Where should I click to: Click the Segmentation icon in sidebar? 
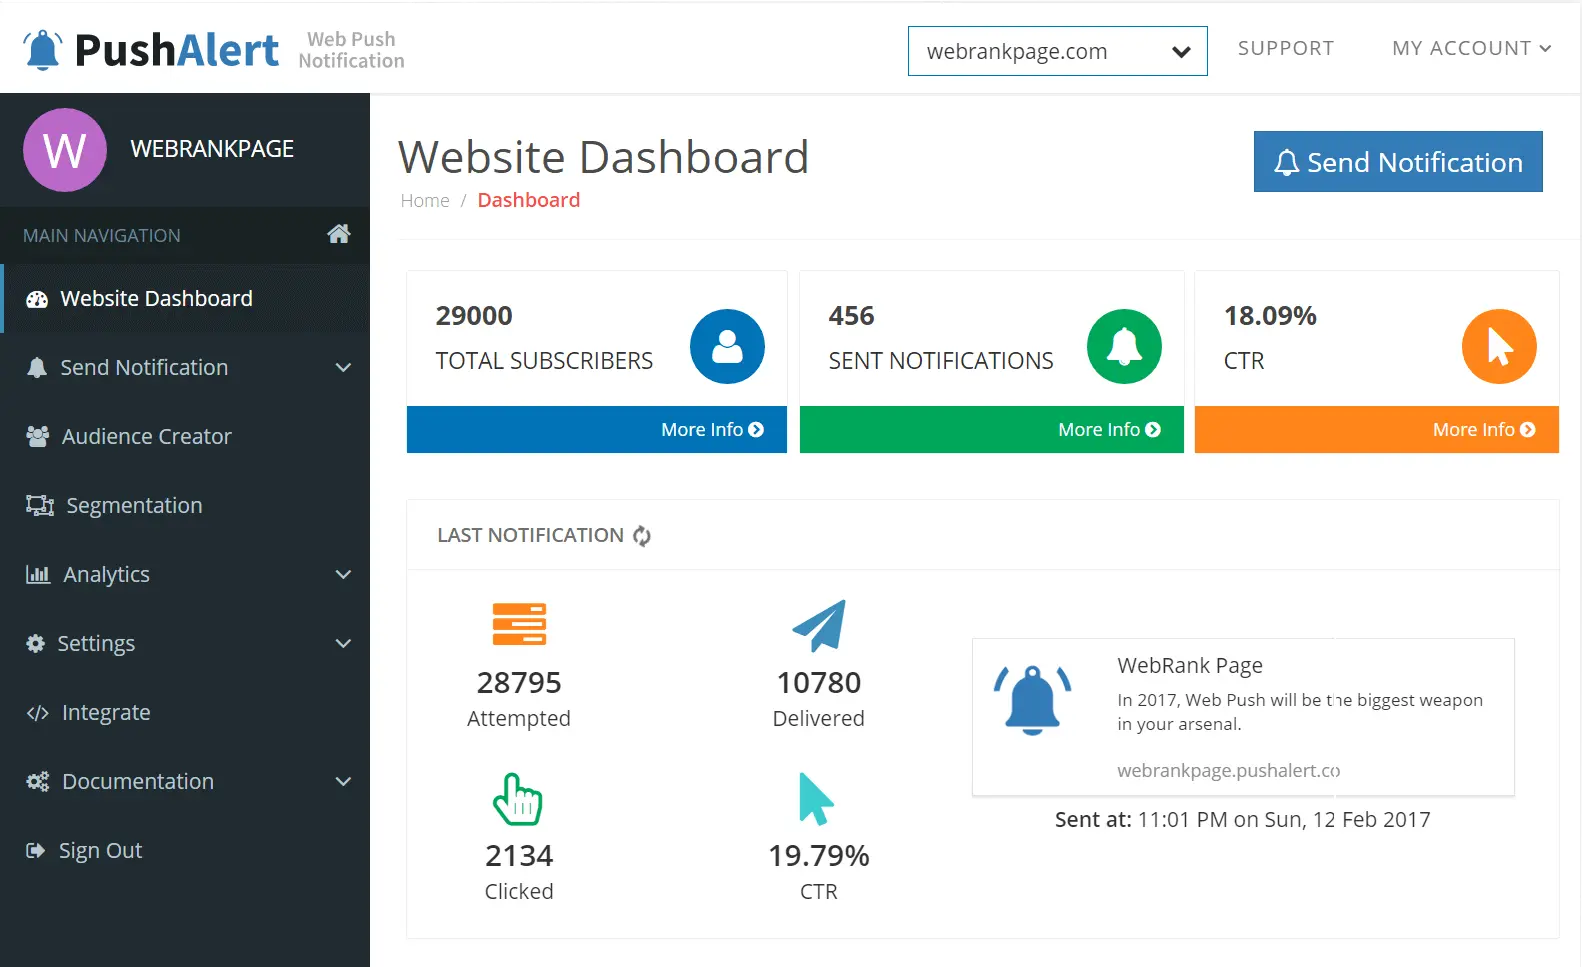coord(40,505)
